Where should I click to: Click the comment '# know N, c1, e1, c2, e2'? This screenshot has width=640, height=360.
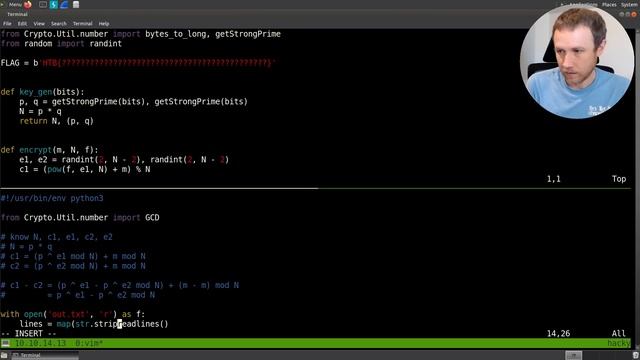(x=56, y=237)
